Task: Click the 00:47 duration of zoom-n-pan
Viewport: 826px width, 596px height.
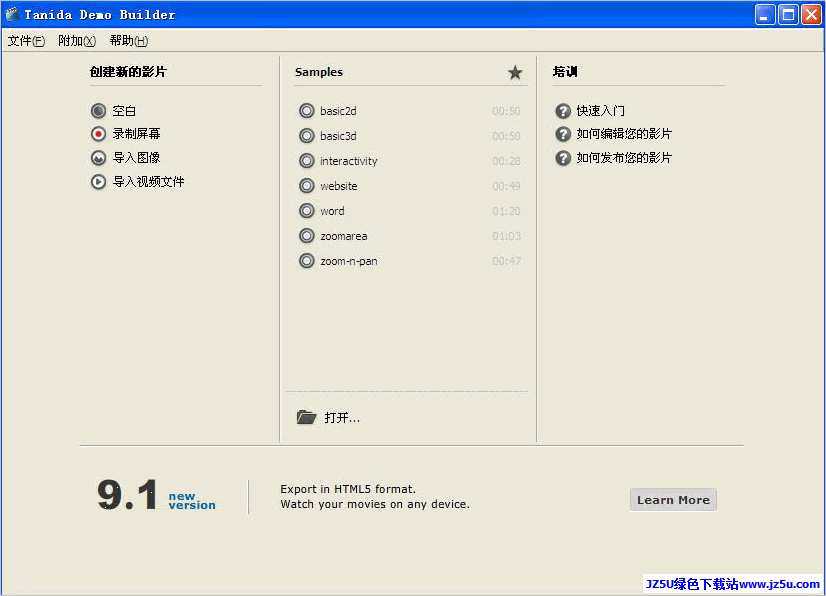Action: (x=506, y=261)
